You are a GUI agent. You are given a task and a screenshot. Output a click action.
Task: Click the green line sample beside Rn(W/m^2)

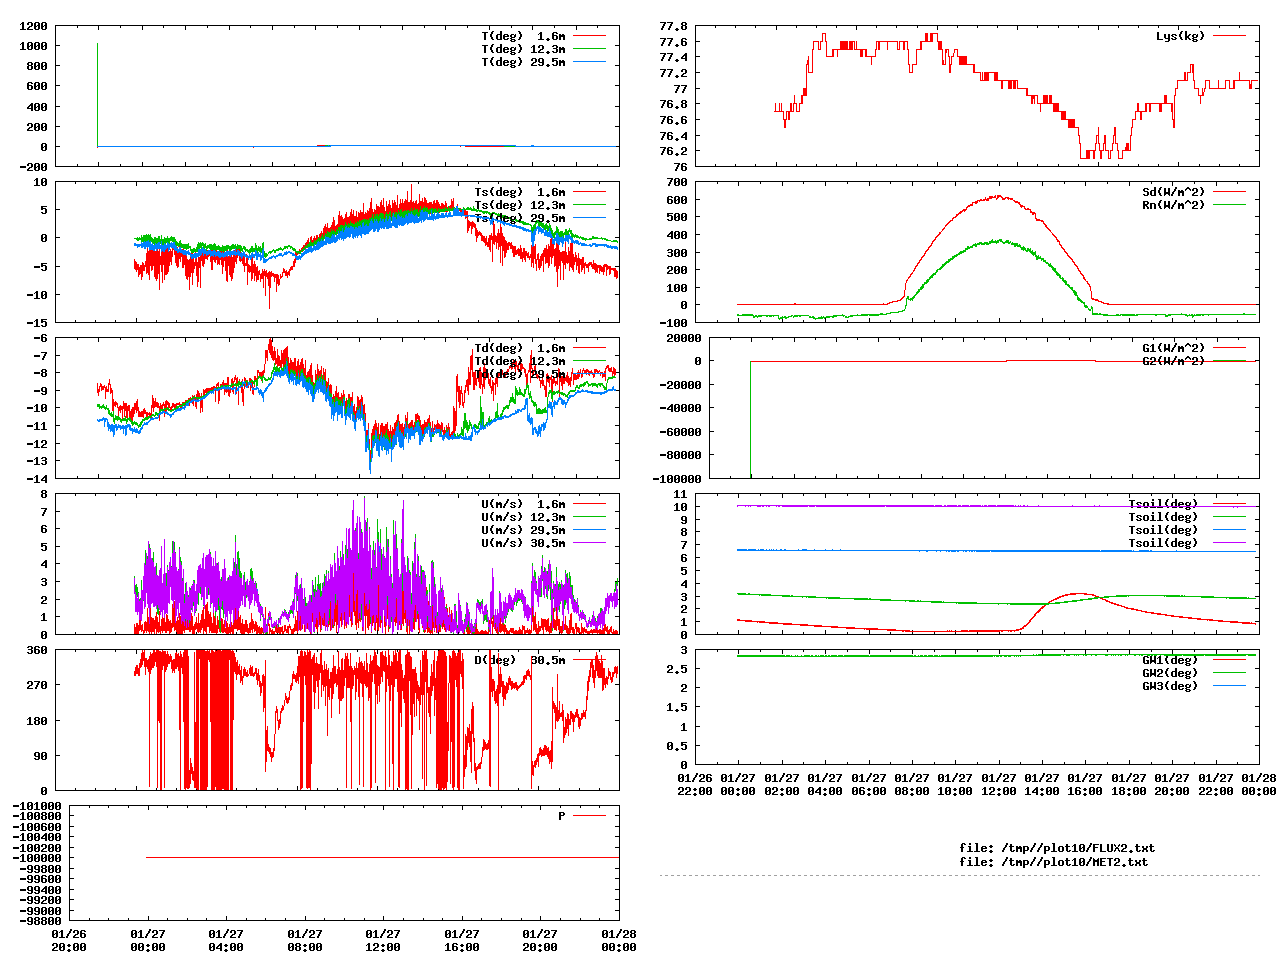point(1230,205)
